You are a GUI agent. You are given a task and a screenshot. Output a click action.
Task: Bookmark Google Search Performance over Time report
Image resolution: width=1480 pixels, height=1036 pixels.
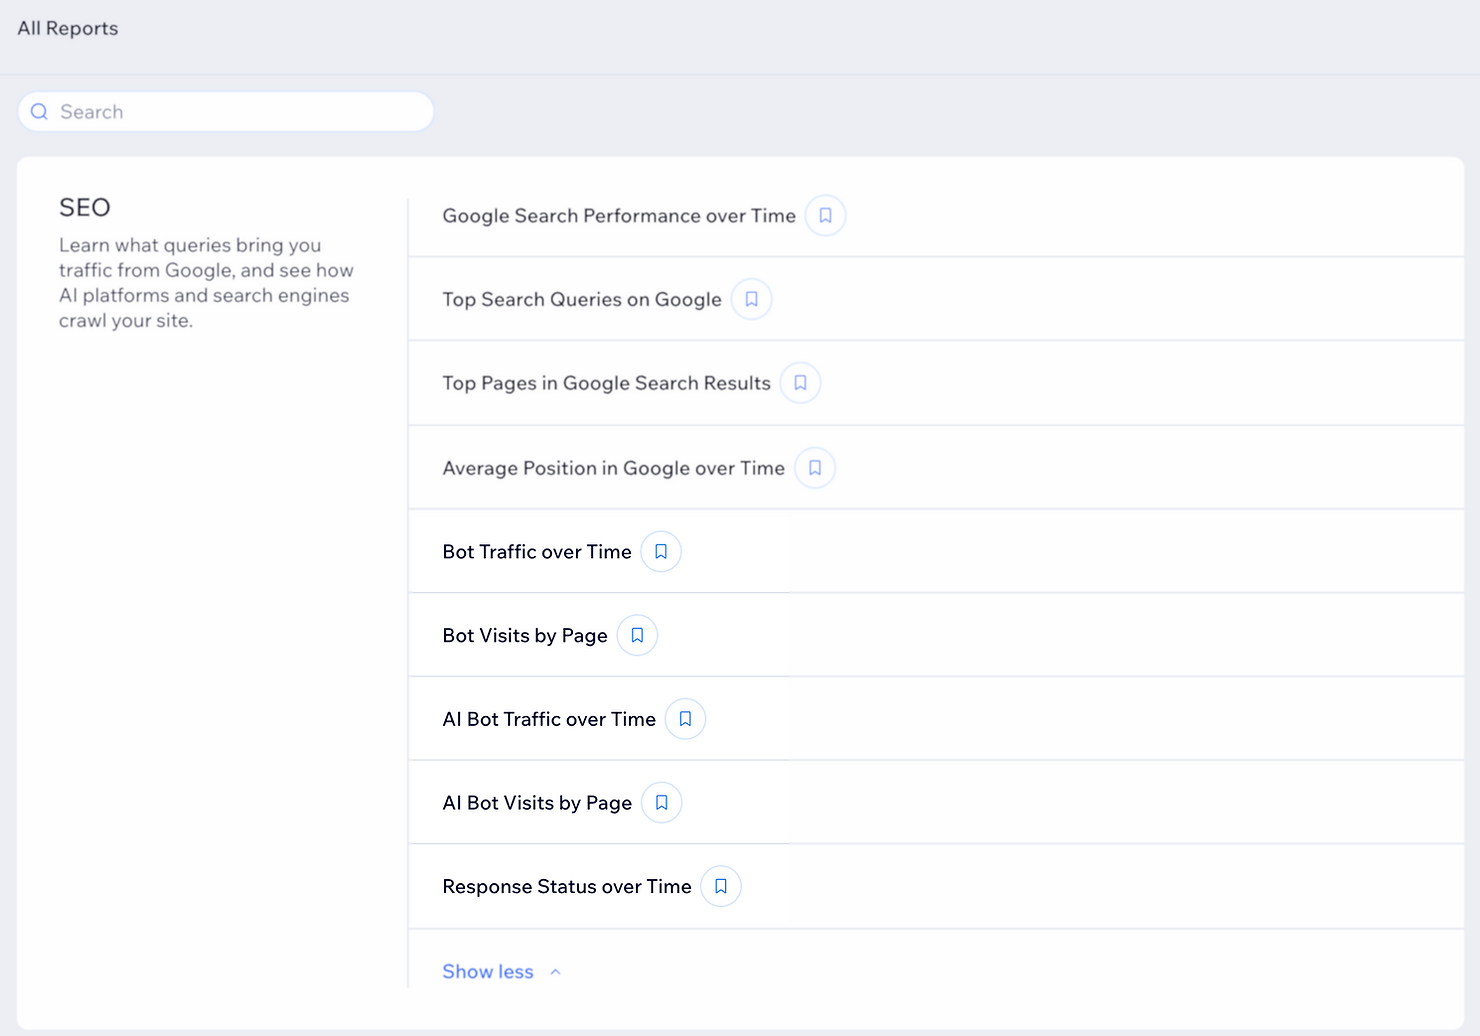(x=825, y=216)
